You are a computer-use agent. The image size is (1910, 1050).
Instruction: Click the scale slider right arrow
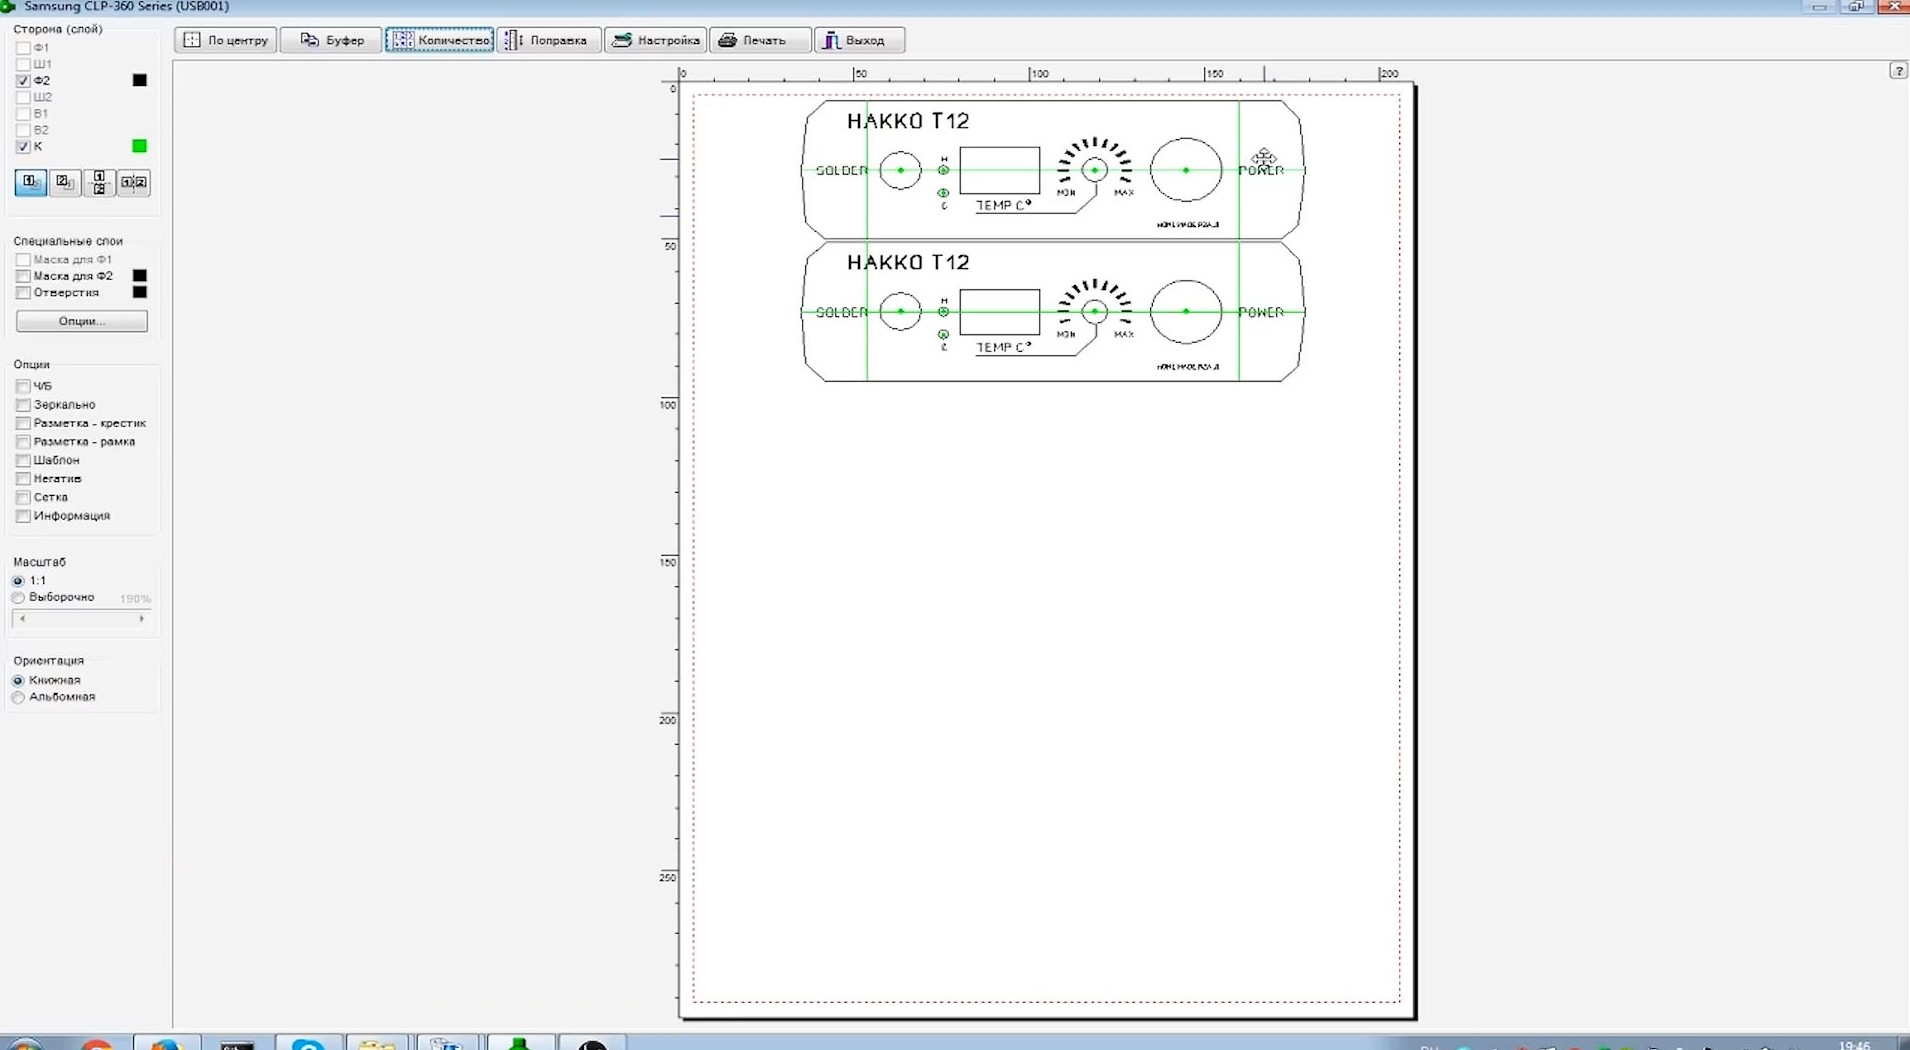click(142, 619)
